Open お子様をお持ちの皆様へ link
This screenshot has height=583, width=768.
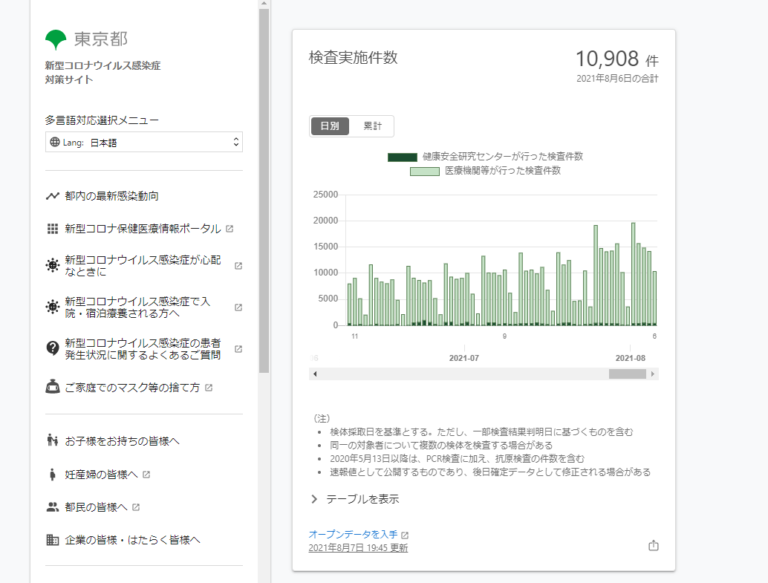pyautogui.click(x=122, y=441)
